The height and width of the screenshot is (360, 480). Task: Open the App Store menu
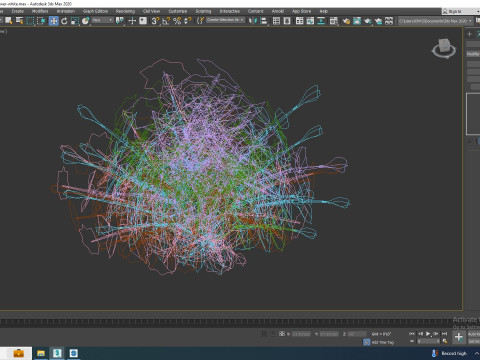click(301, 11)
